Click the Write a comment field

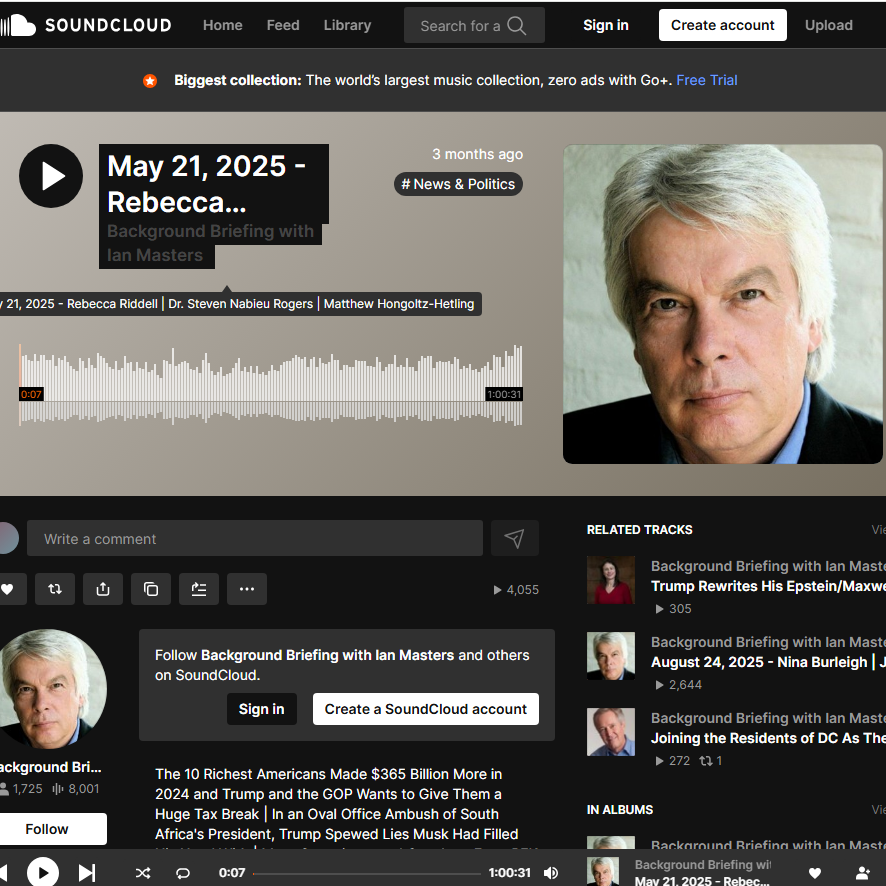(255, 538)
